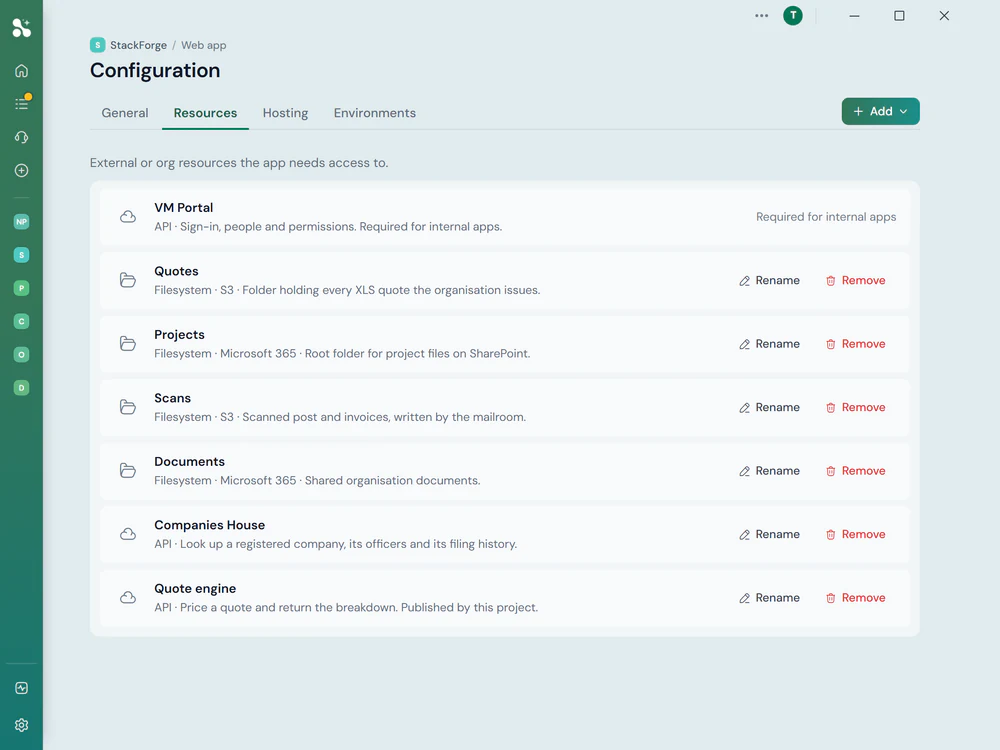
Task: Rename the Projects resource
Action: coord(769,344)
